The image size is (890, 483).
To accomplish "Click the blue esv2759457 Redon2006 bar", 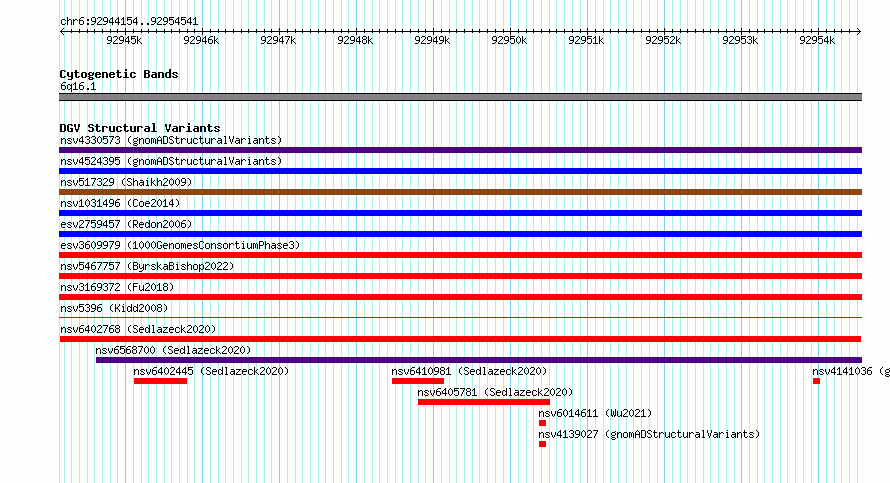I will pyautogui.click(x=460, y=234).
